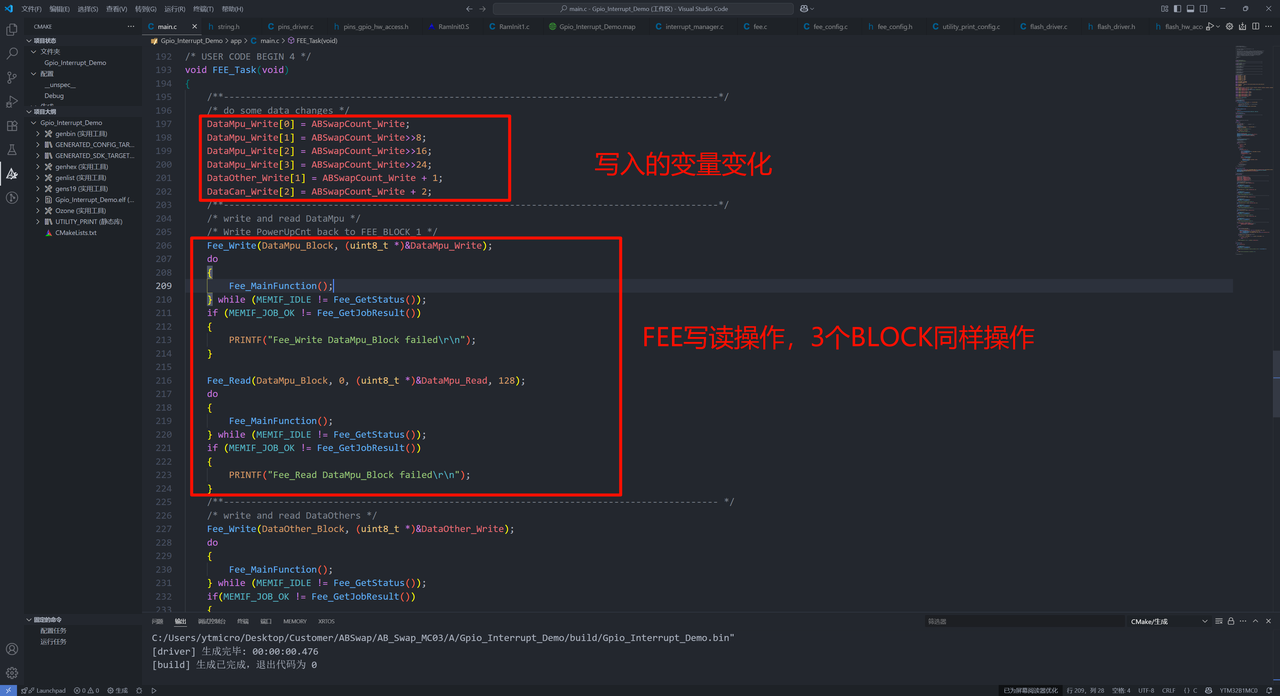Click the 配置任务 pinned command
Image resolution: width=1280 pixels, height=696 pixels.
[x=53, y=631]
